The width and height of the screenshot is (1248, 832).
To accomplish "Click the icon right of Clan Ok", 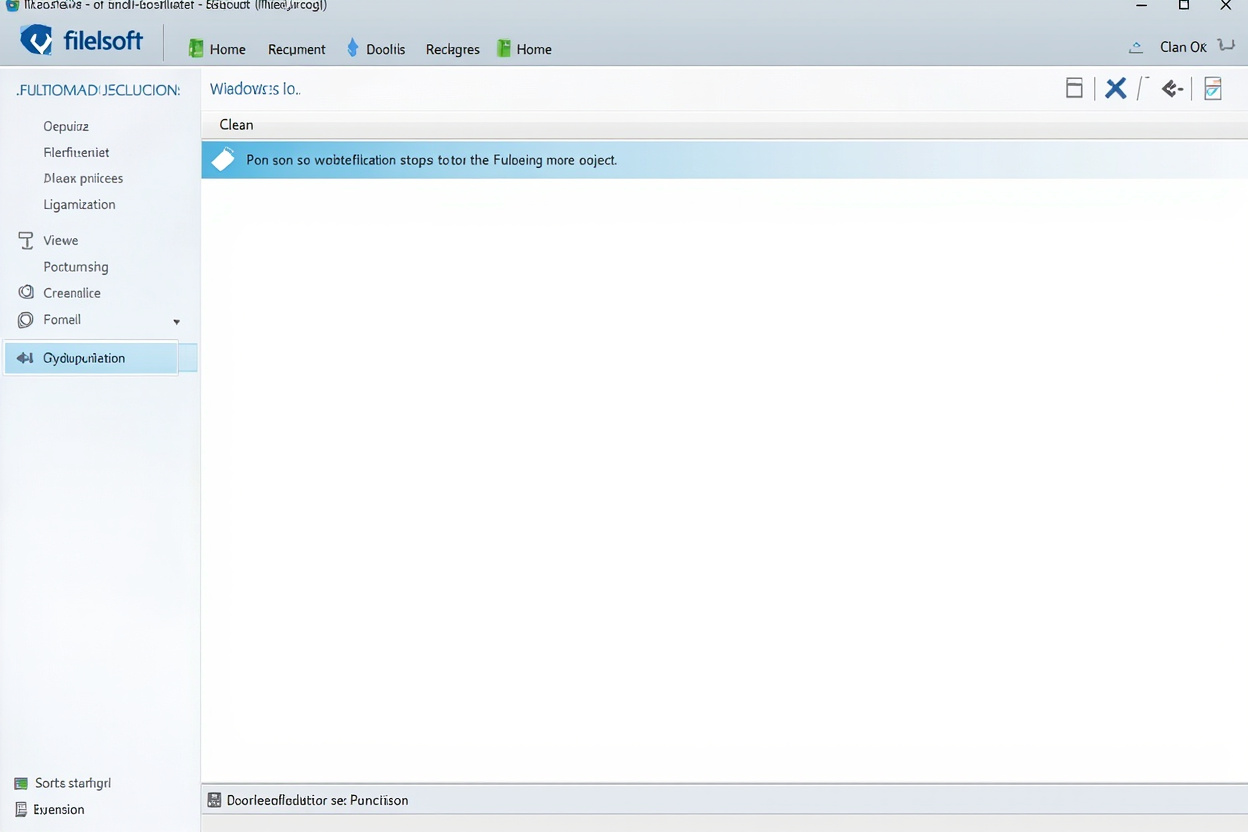I will click(1225, 46).
